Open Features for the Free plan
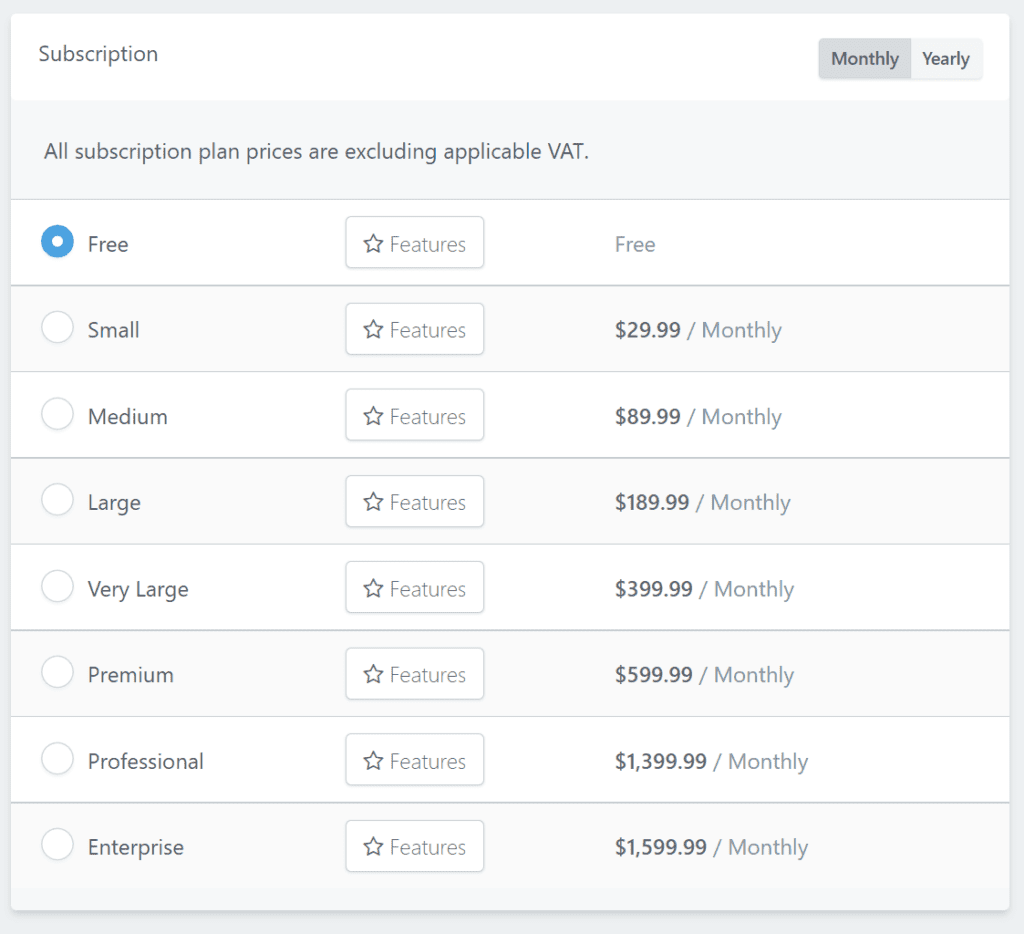The width and height of the screenshot is (1024, 934). (414, 242)
